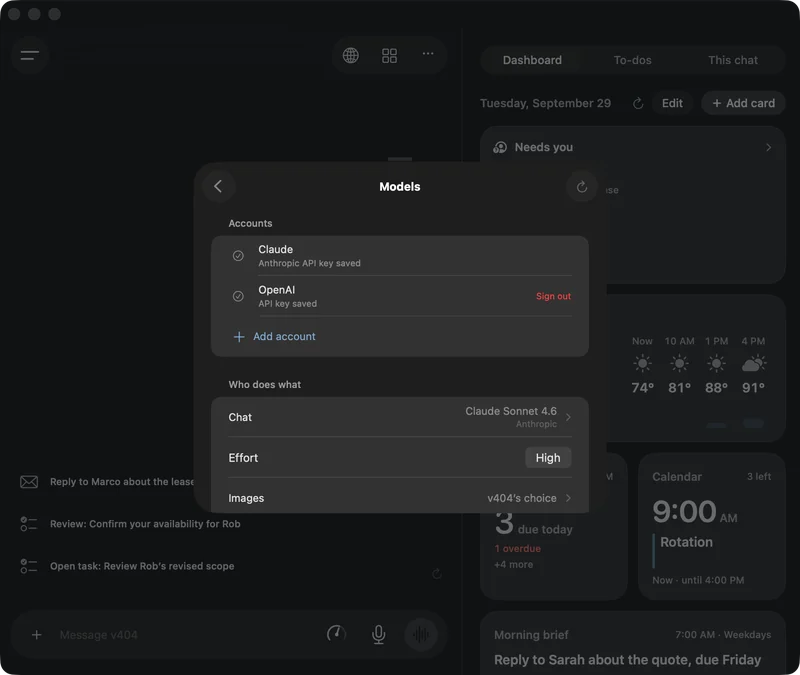Select the OpenAI account row
The height and width of the screenshot is (675, 800).
399,296
